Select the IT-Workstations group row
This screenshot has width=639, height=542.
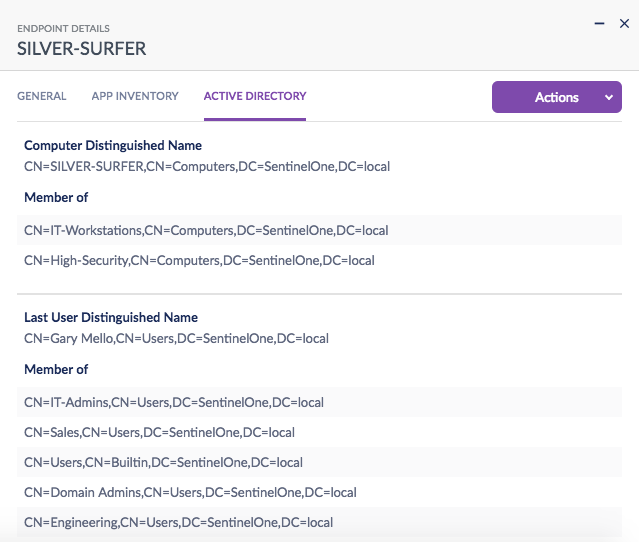[x=206, y=230]
